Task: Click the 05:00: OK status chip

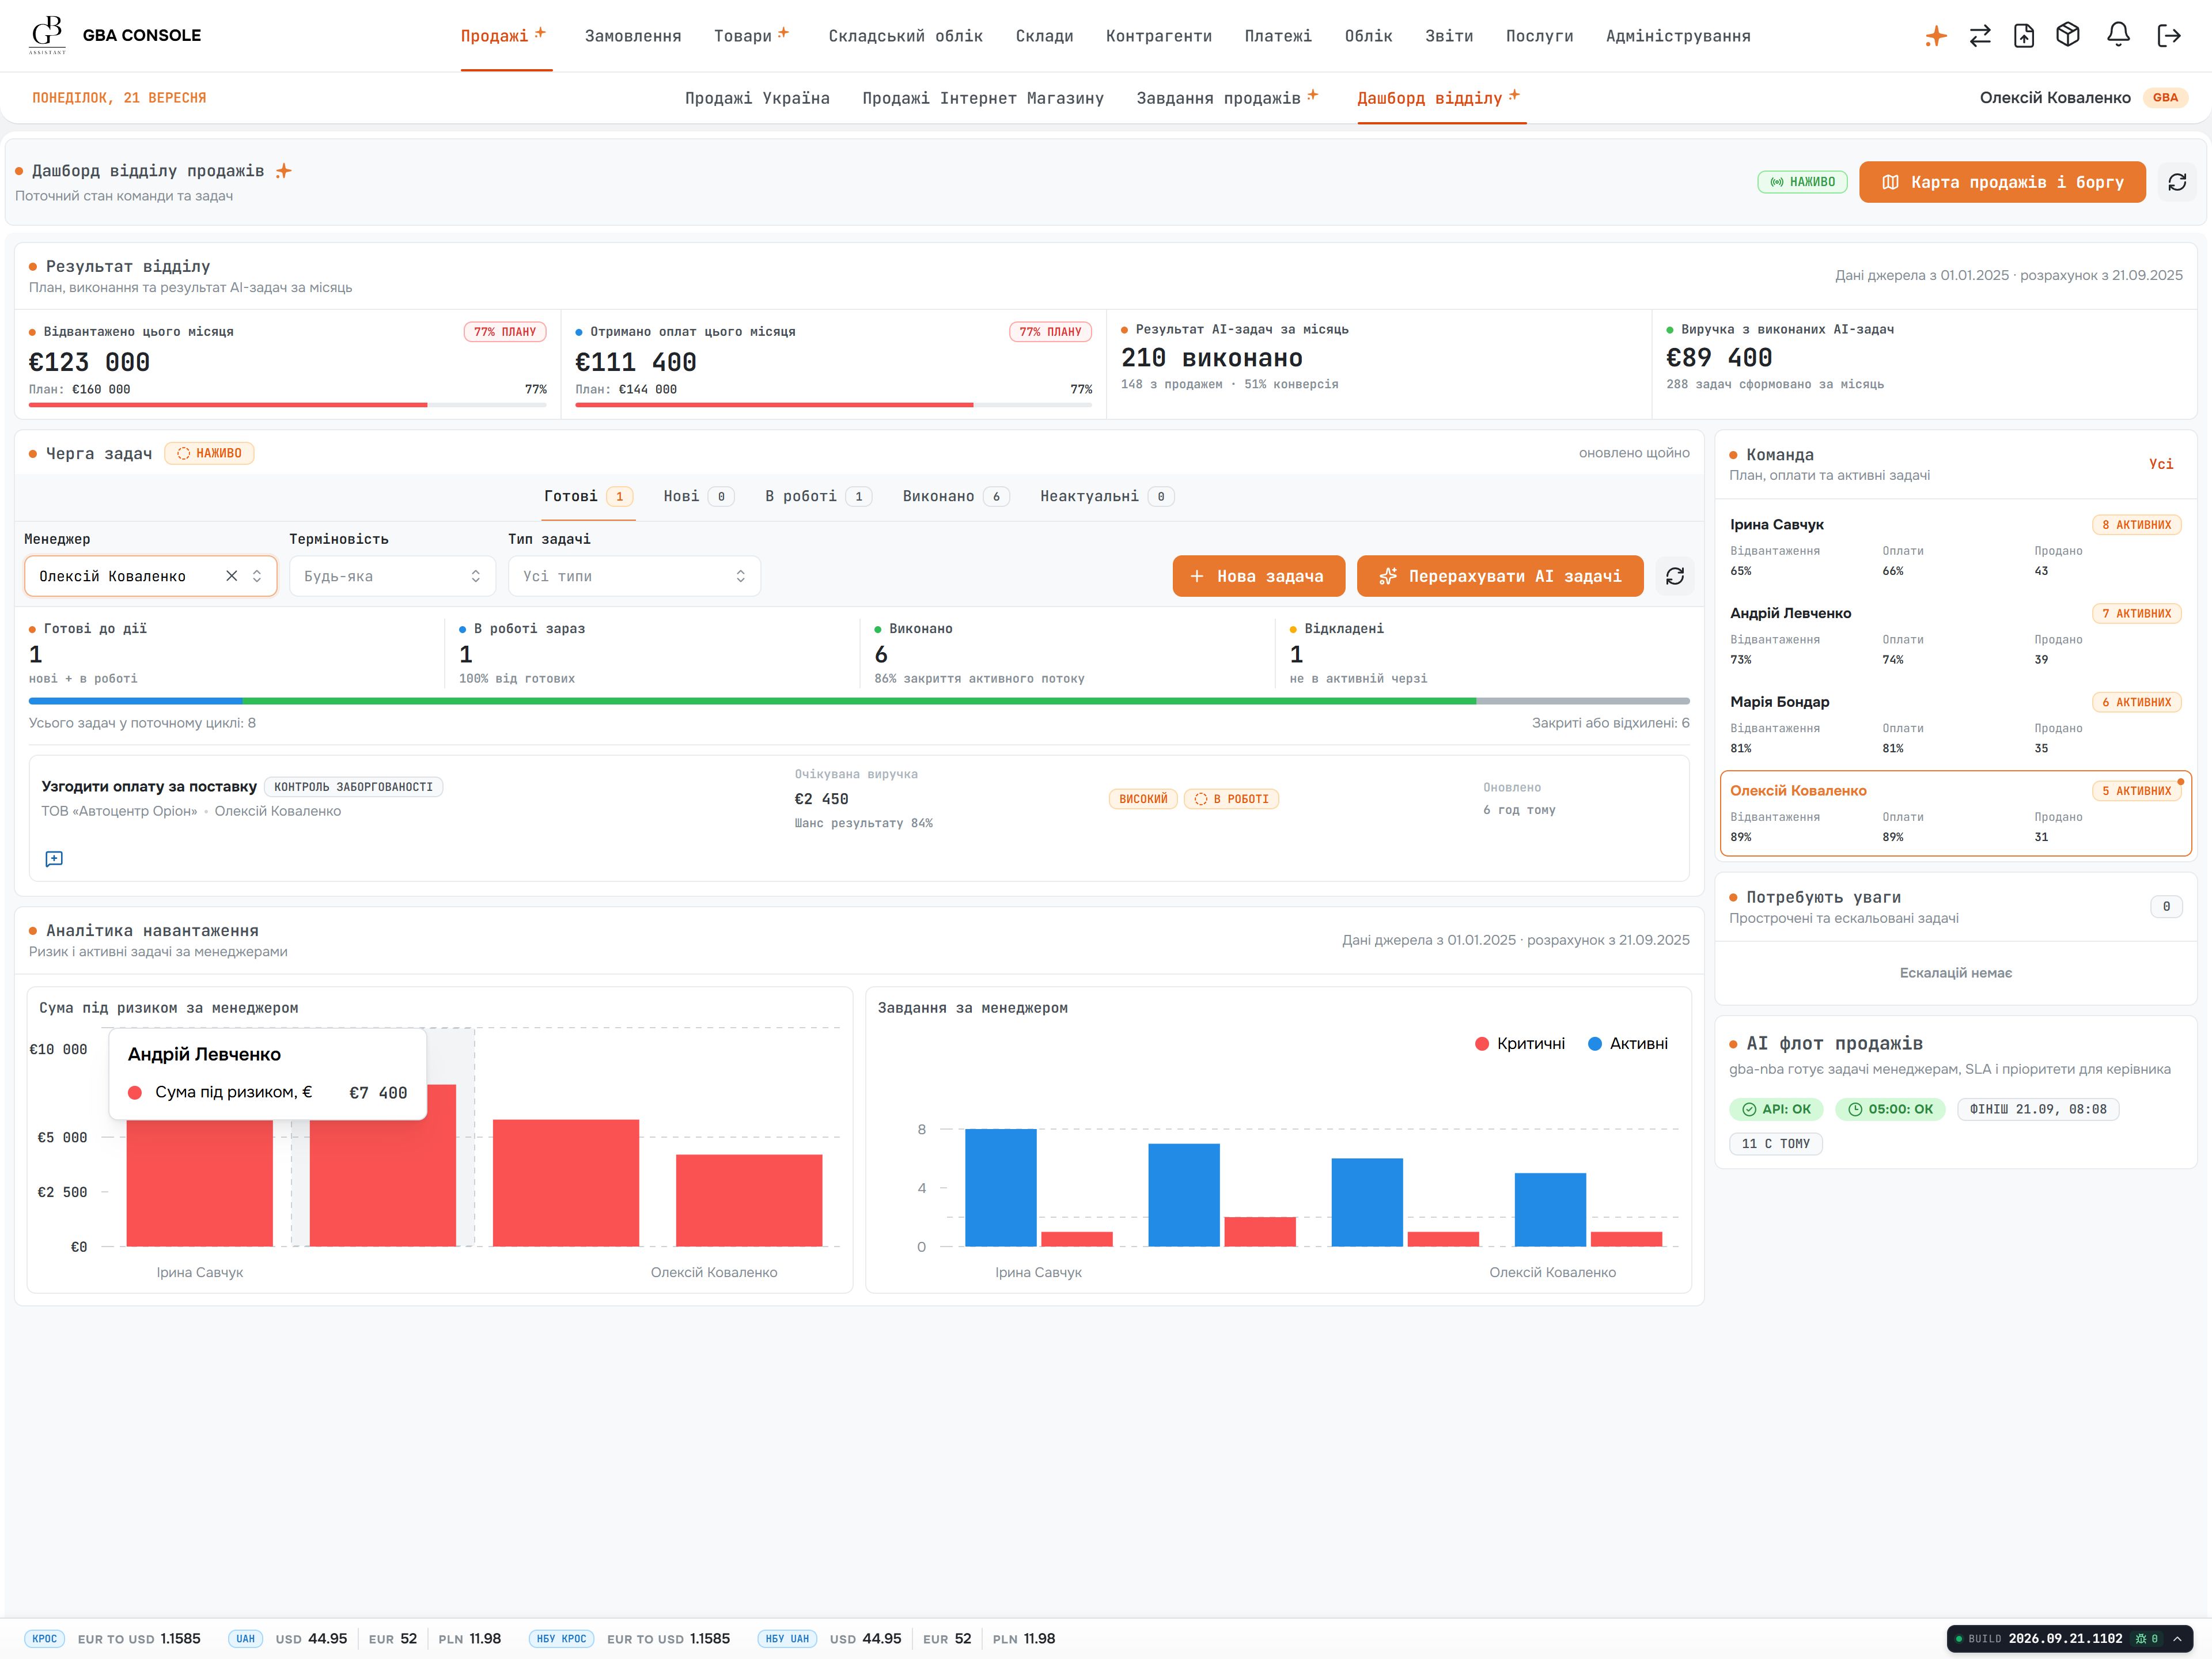Action: [x=1889, y=1109]
